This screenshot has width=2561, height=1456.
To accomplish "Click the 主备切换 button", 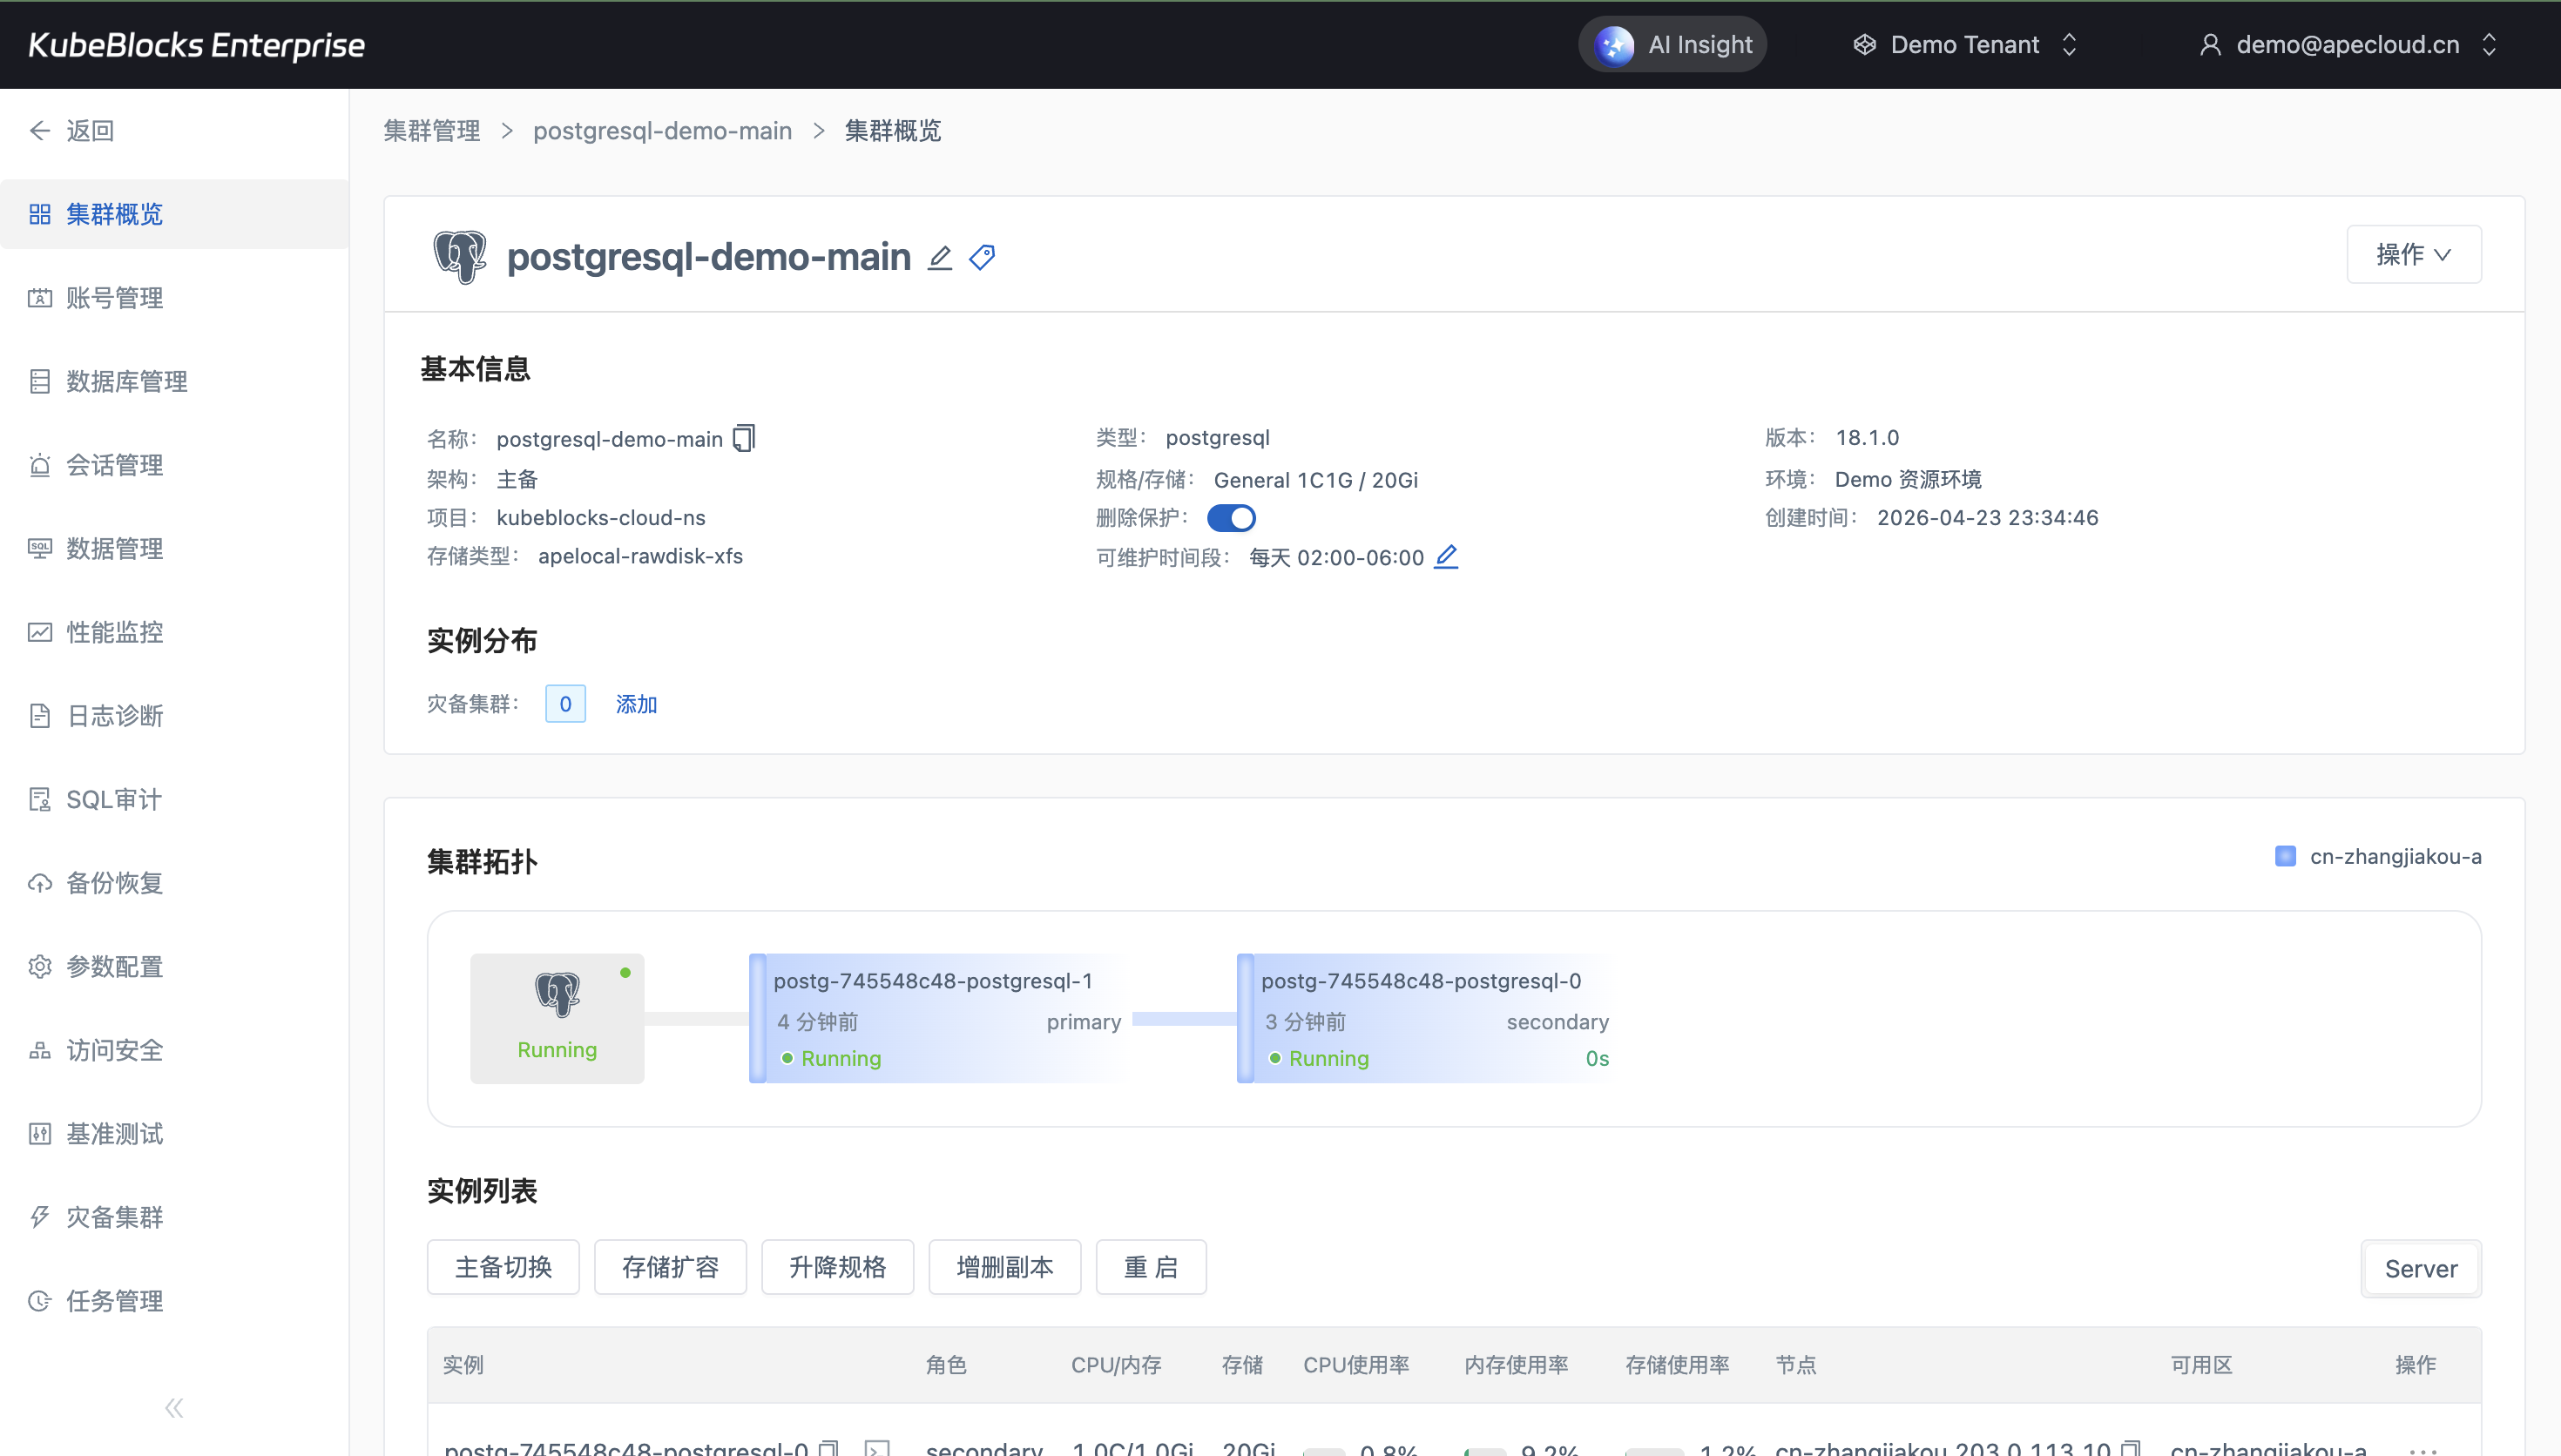I will tap(503, 1267).
